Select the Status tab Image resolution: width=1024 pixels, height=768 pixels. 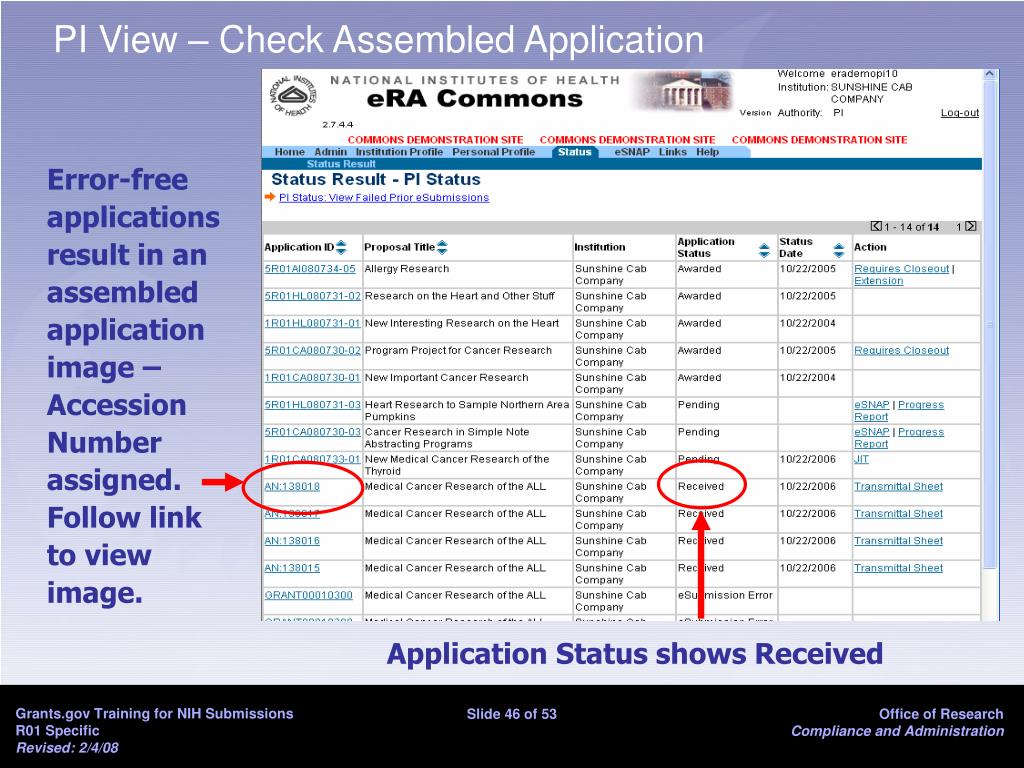(575, 152)
